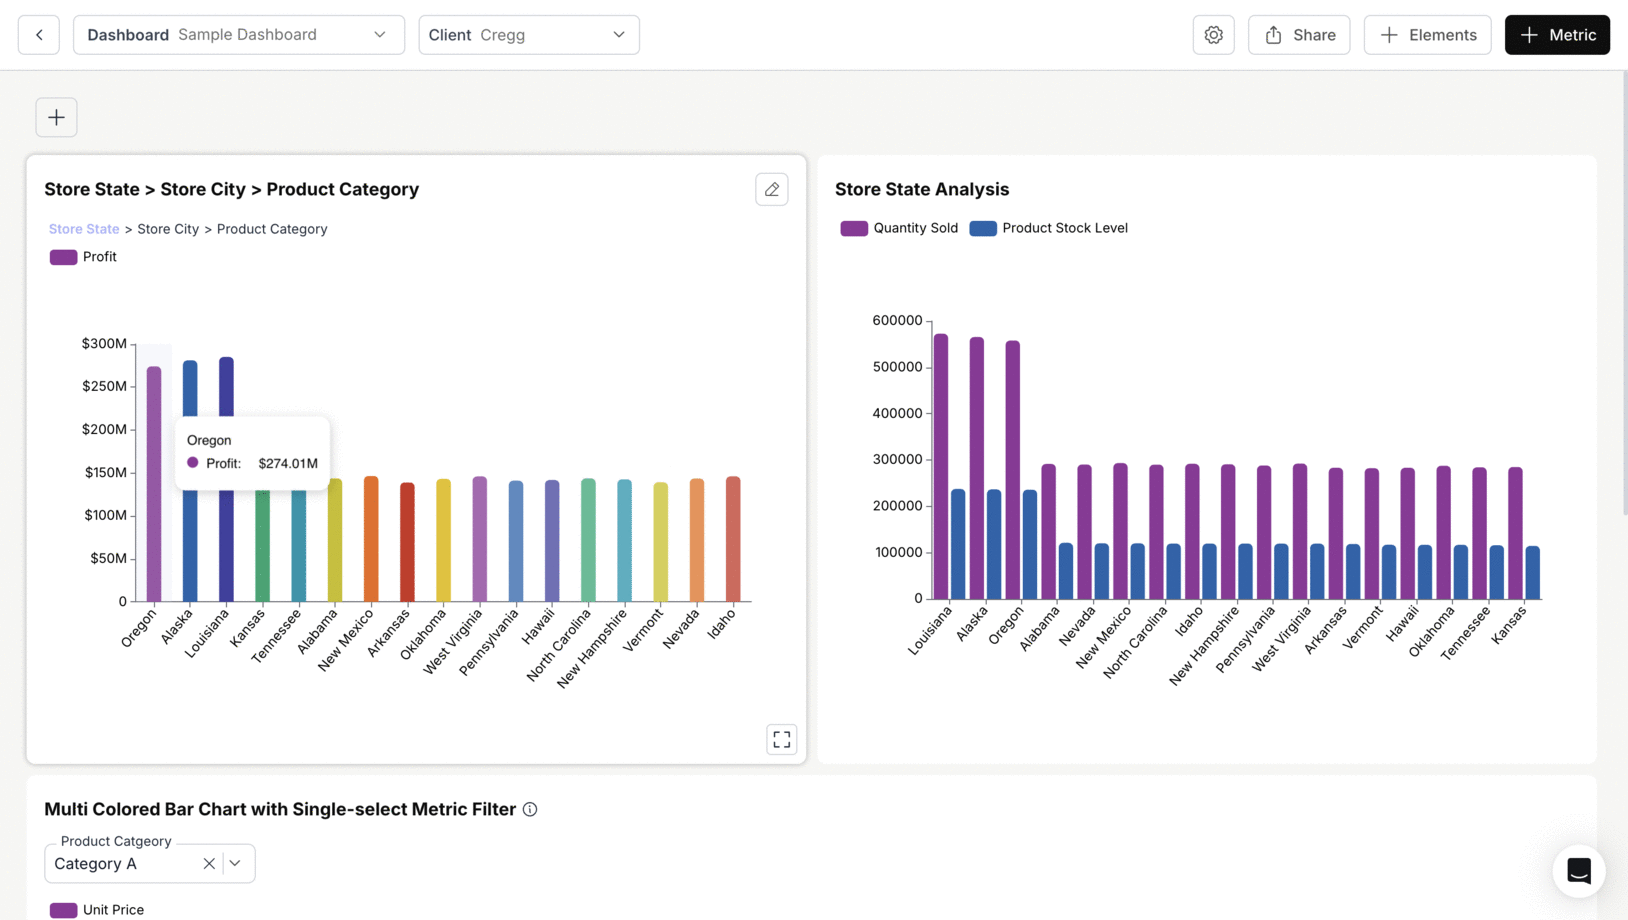Toggle Quantity Sold in the legend
1628x920 pixels.
[853, 228]
